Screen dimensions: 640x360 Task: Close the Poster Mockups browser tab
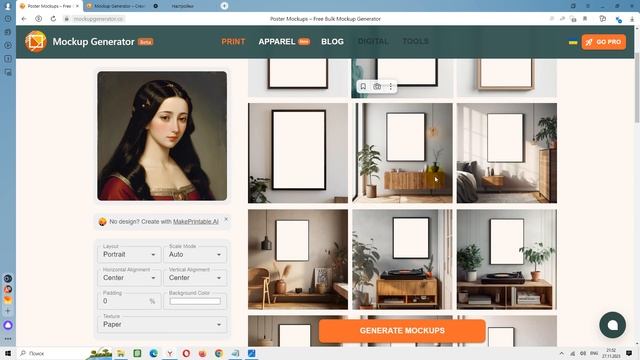78,6
